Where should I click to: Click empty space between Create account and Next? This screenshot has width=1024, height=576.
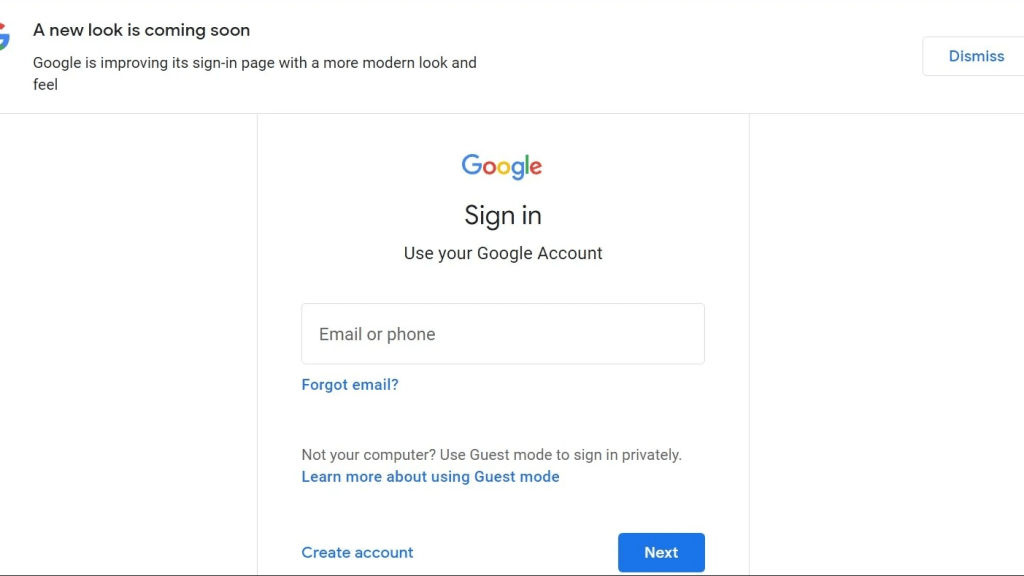[x=515, y=553]
